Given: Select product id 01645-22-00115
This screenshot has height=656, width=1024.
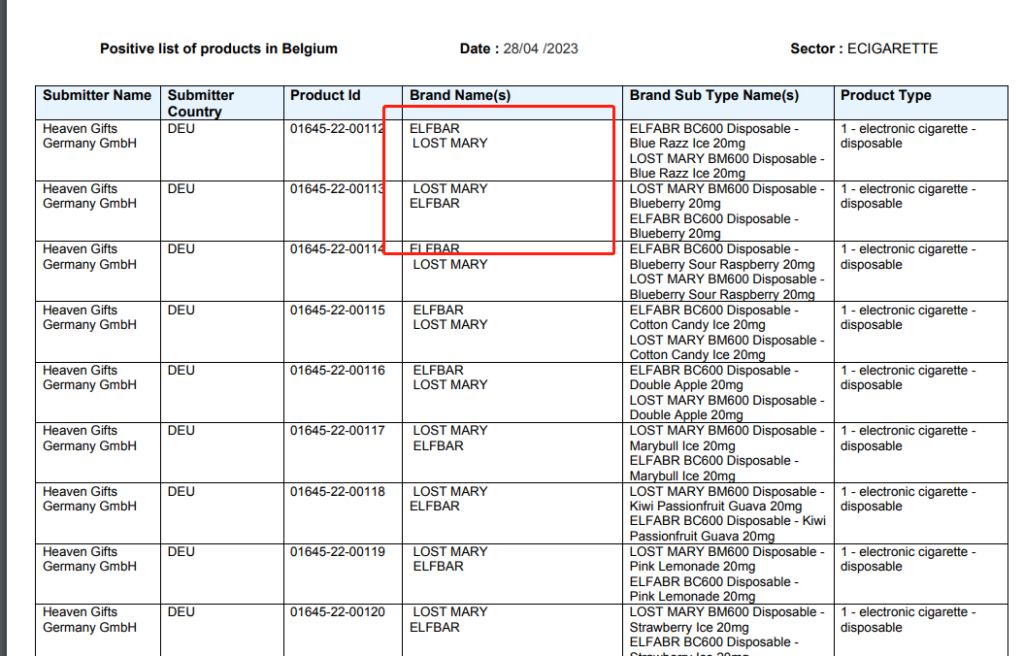Looking at the screenshot, I should coord(338,310).
